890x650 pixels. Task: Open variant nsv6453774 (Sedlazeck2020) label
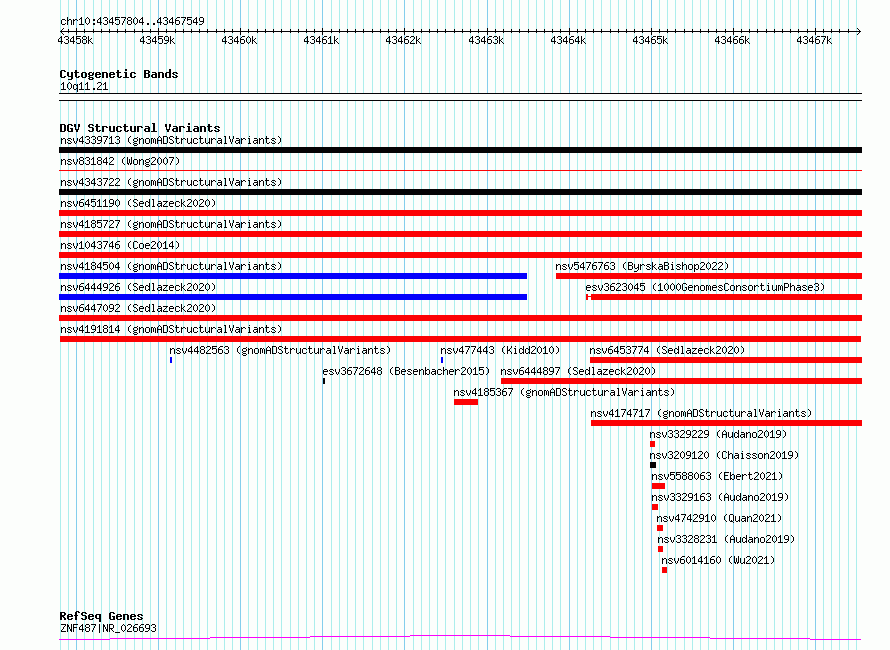(667, 350)
